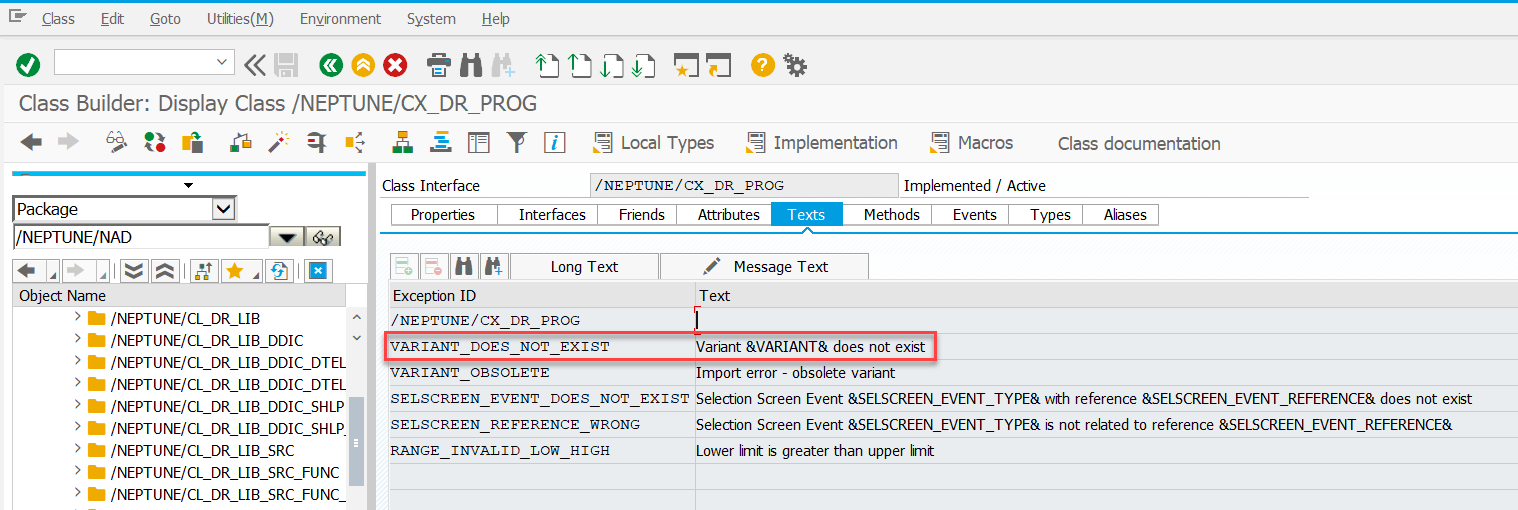The image size is (1518, 510).
Task: Select the RANGE_INVALID_LOW_HIGH exception ID cell
Action: 542,451
